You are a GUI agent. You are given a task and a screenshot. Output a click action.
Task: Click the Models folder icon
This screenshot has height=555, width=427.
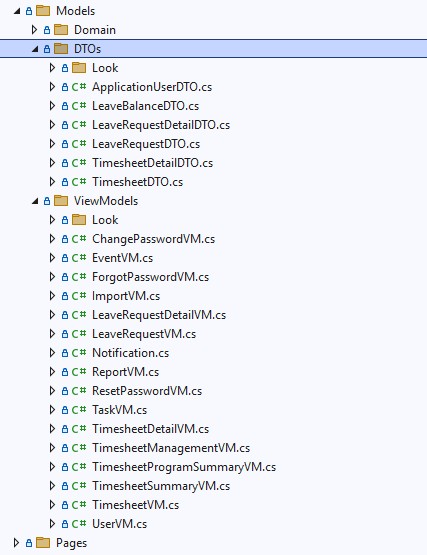[x=43, y=11]
